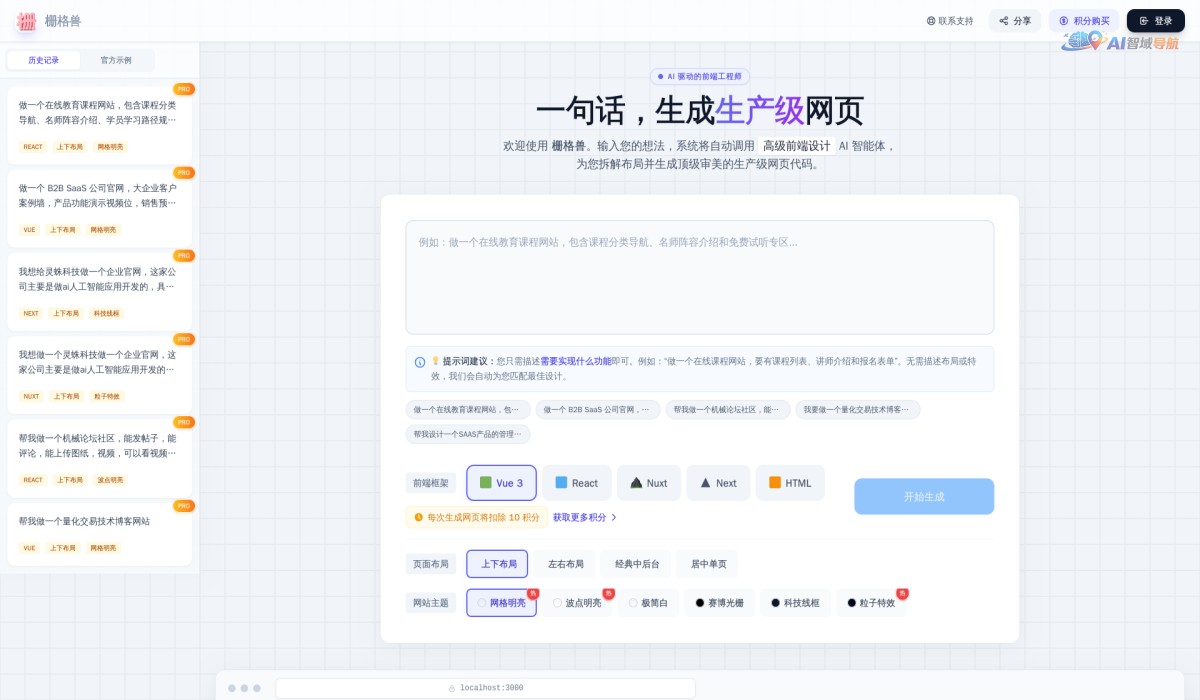Select the Nuxt framework option
The image size is (1200, 700).
(x=649, y=483)
